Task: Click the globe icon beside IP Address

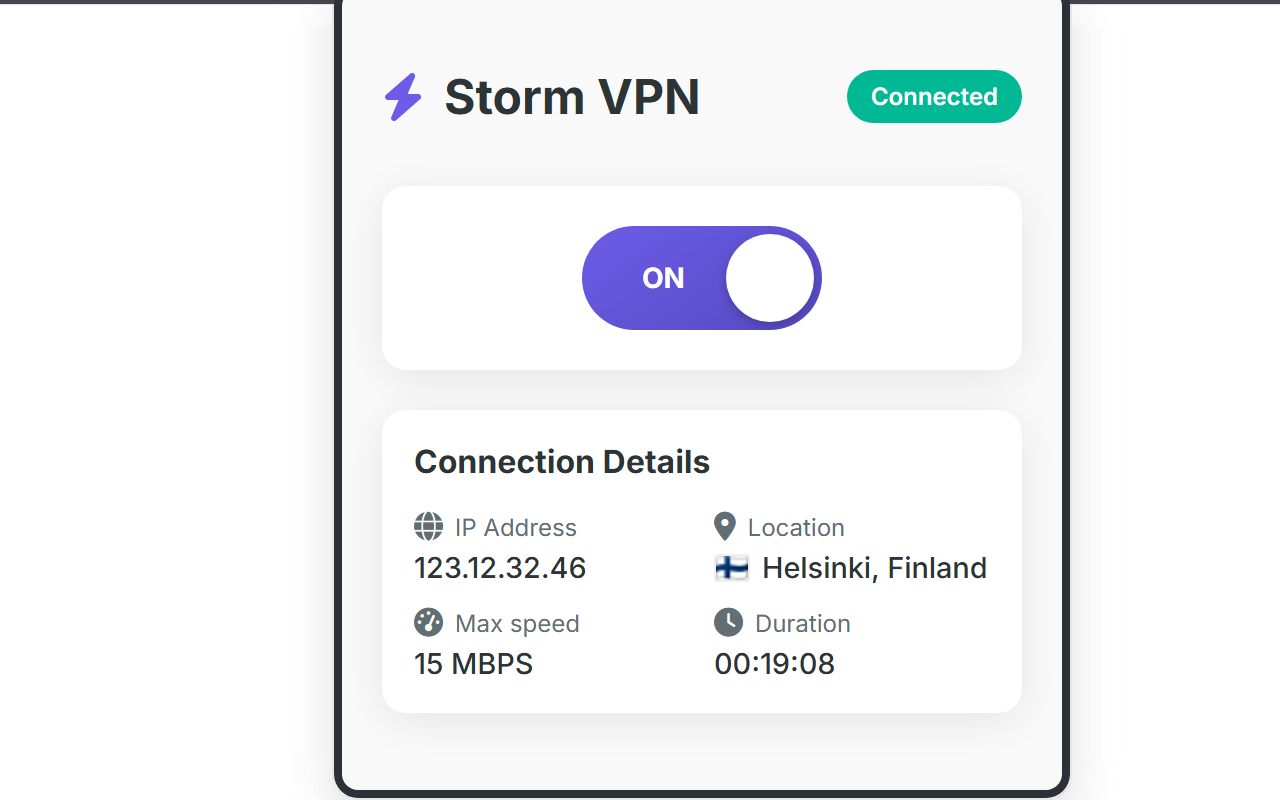Action: (x=428, y=527)
